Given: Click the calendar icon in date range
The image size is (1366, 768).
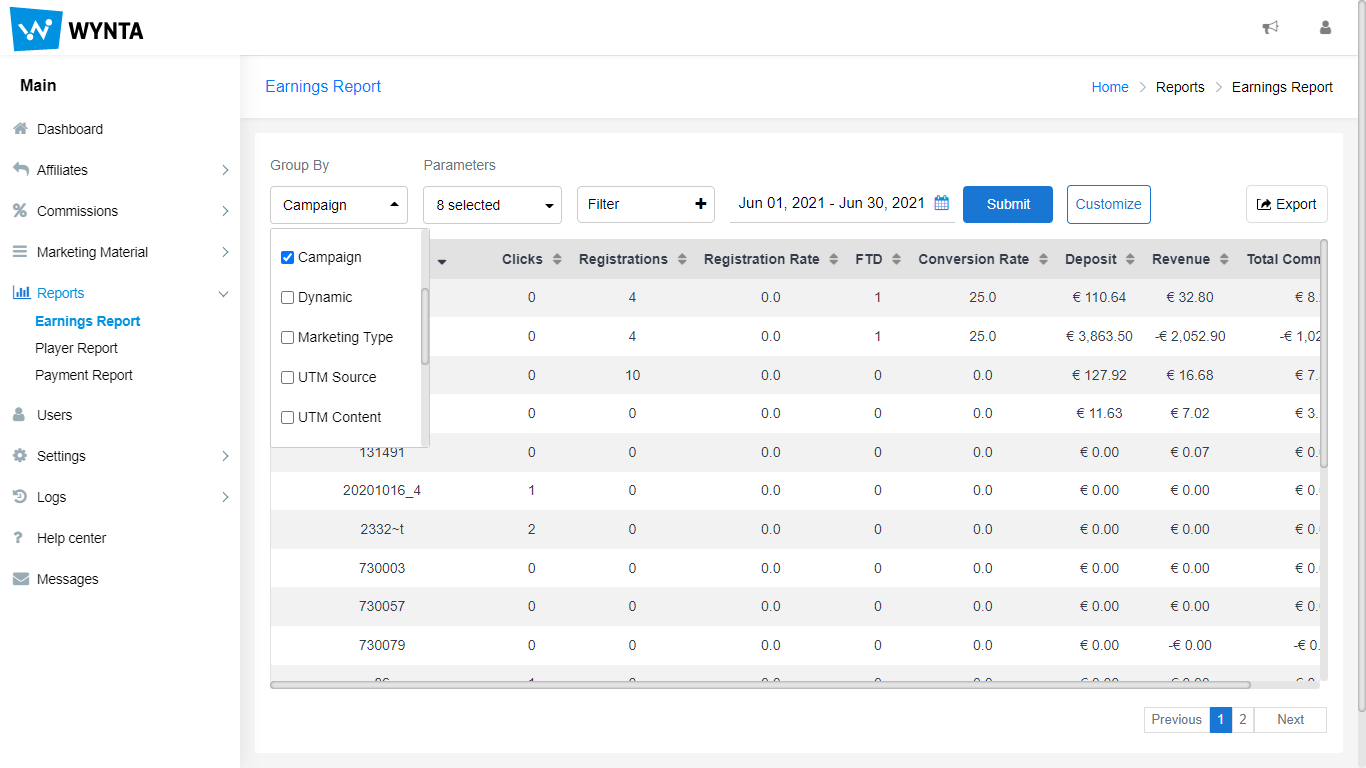Looking at the screenshot, I should coord(941,203).
